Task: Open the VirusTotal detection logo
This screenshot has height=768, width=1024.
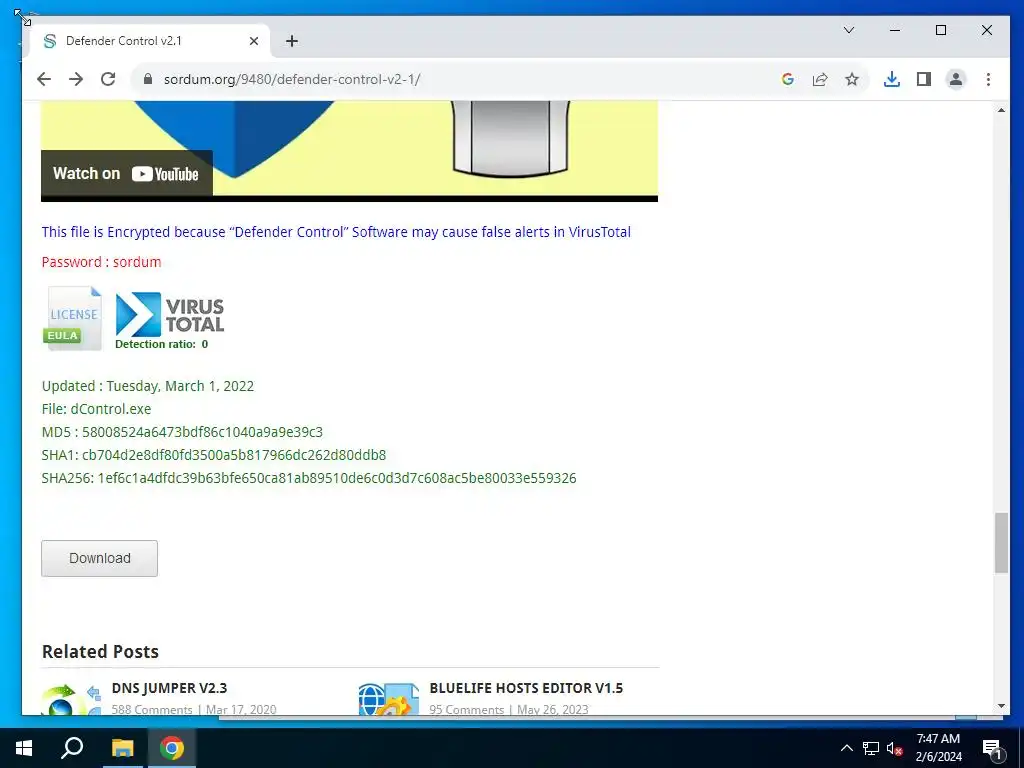Action: click(169, 320)
